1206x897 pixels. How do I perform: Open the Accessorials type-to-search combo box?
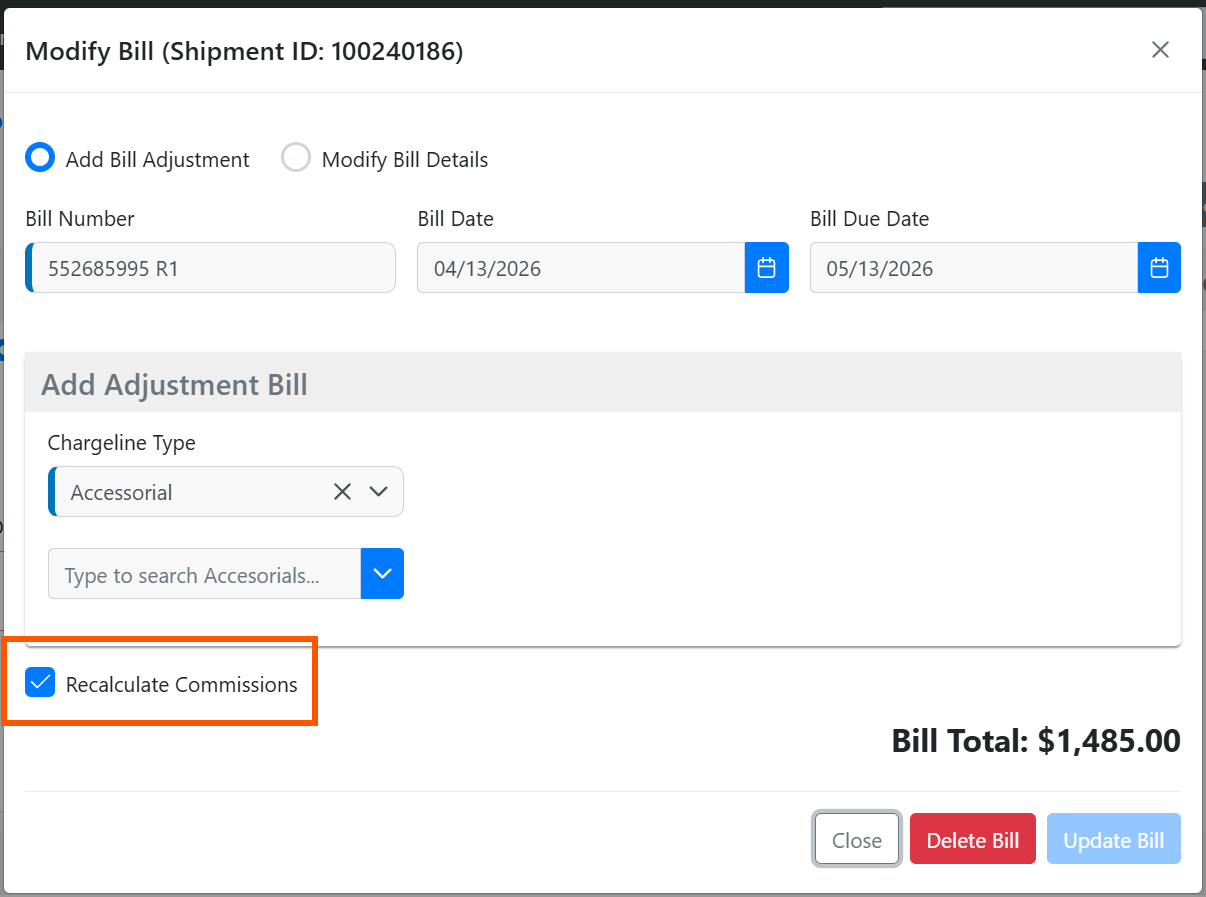pos(200,573)
